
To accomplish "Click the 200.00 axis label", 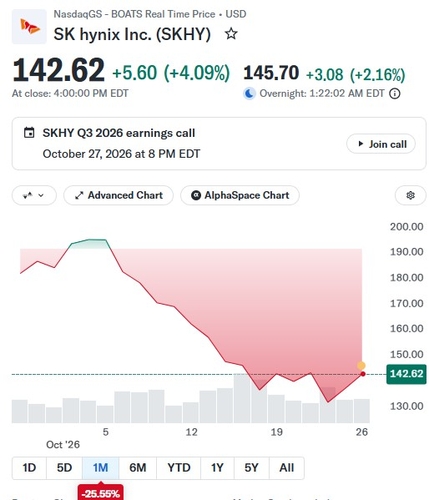I will (x=407, y=227).
